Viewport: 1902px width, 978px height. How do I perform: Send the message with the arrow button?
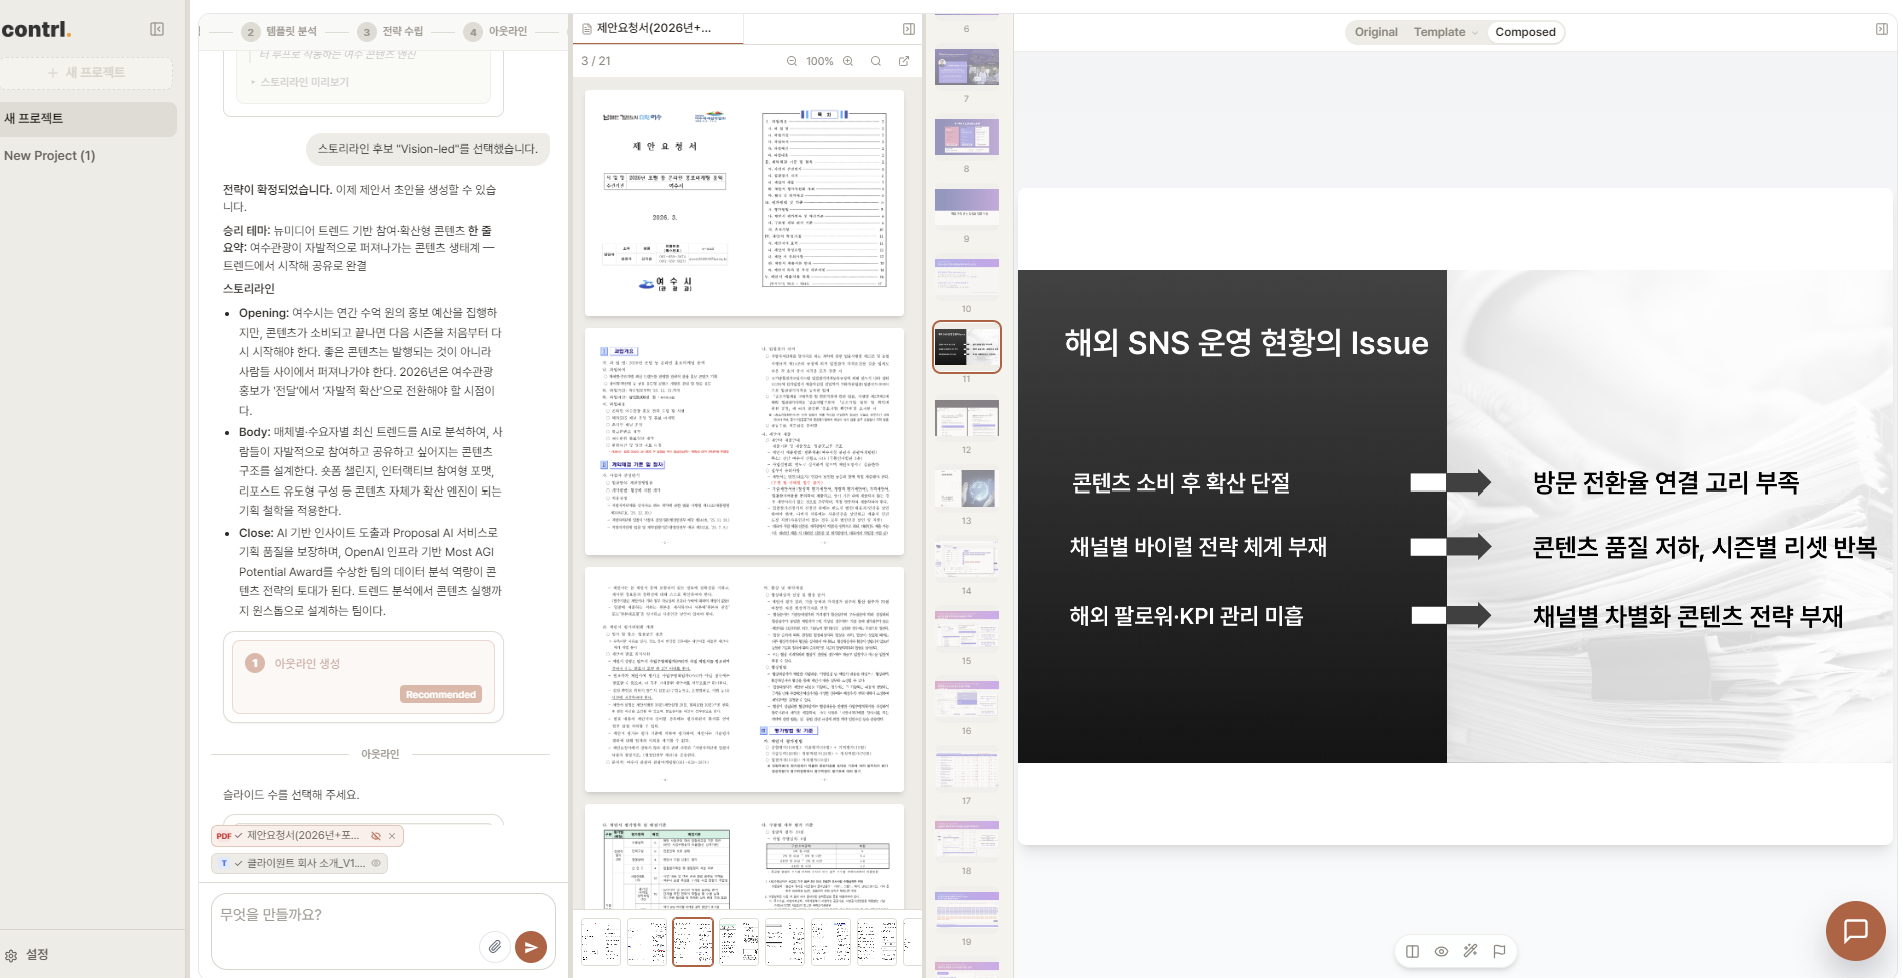click(x=531, y=946)
